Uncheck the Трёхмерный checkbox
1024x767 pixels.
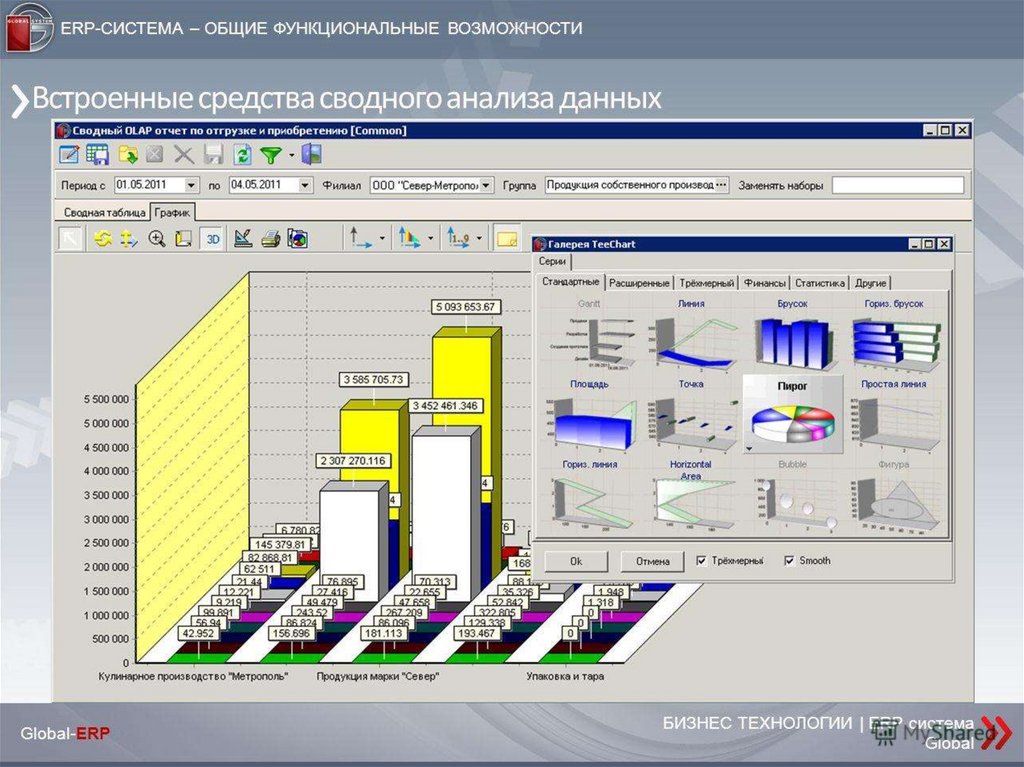tap(702, 561)
